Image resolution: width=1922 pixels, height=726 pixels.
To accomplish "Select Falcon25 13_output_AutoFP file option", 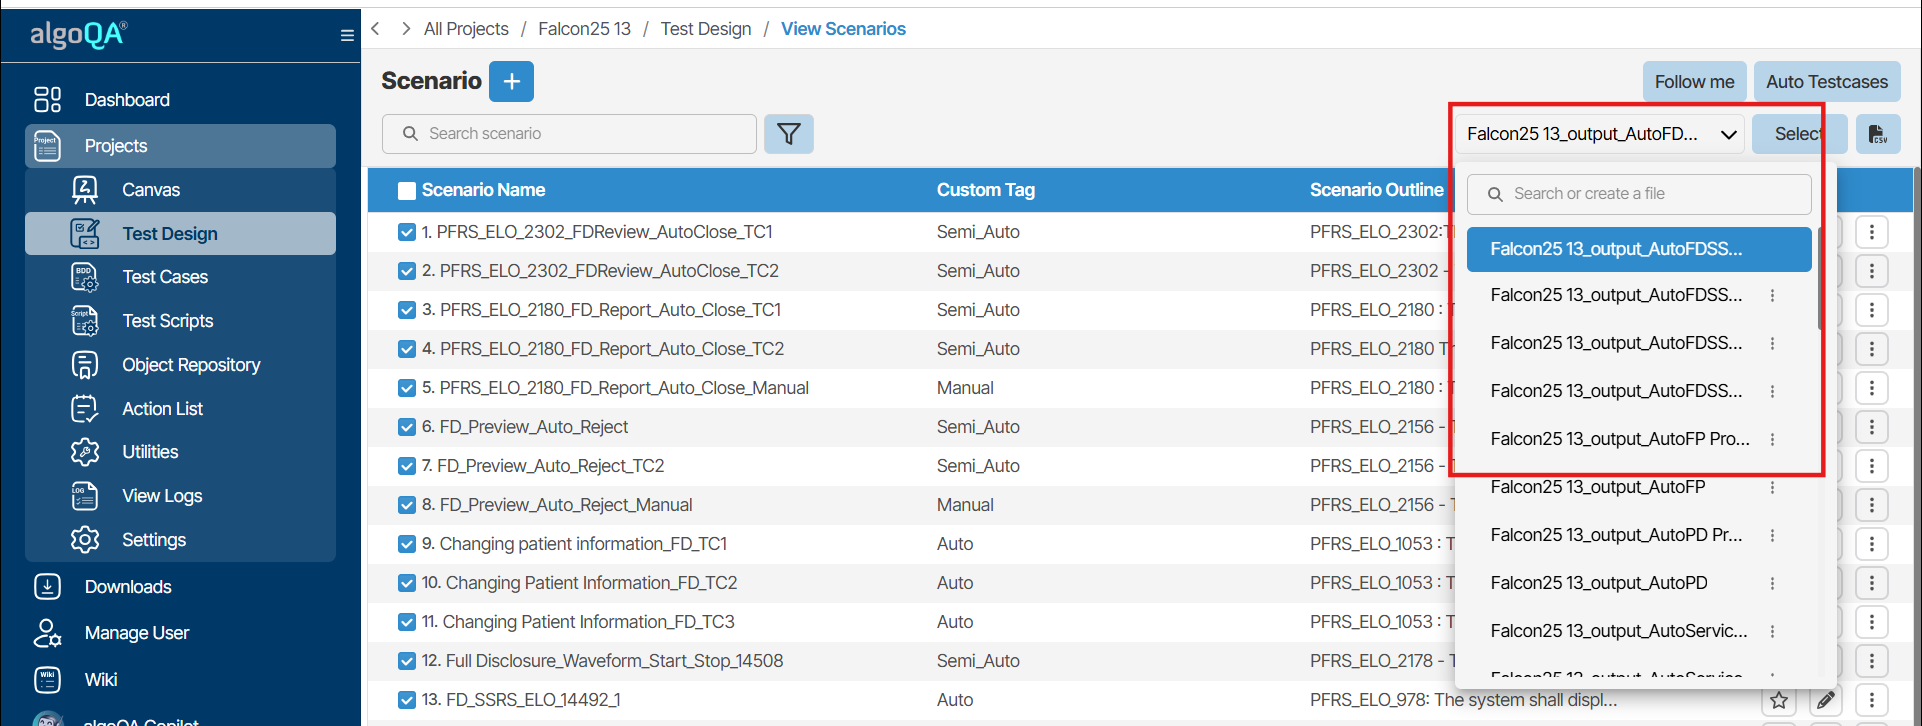I will pyautogui.click(x=1597, y=487).
